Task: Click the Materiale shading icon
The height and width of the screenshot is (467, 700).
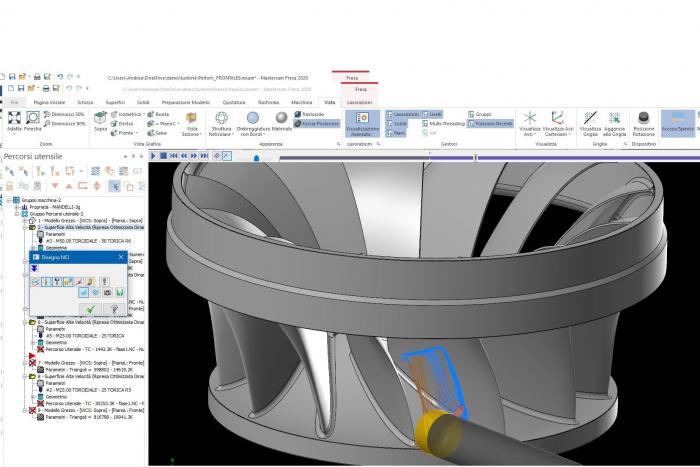Action: 282,120
